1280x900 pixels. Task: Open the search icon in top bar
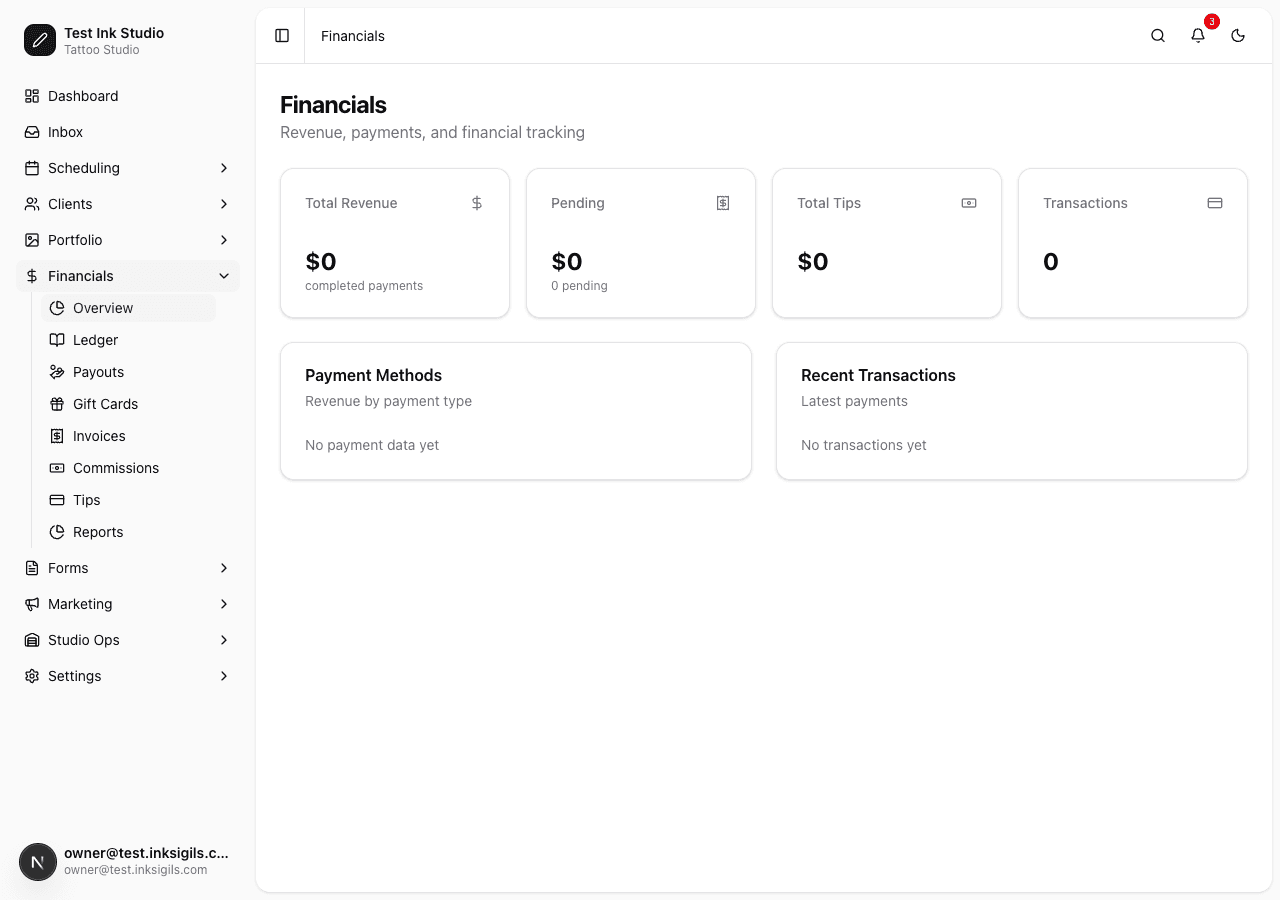1157,35
